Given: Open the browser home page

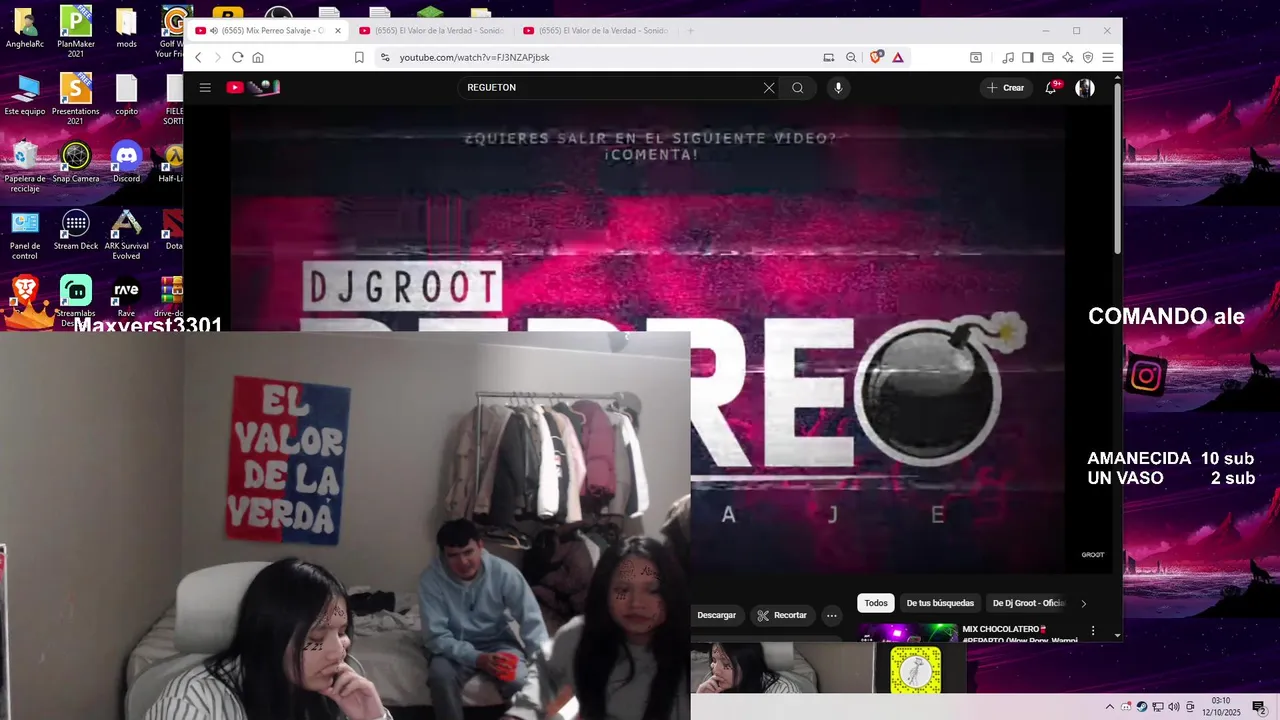Looking at the screenshot, I should click(x=258, y=58).
